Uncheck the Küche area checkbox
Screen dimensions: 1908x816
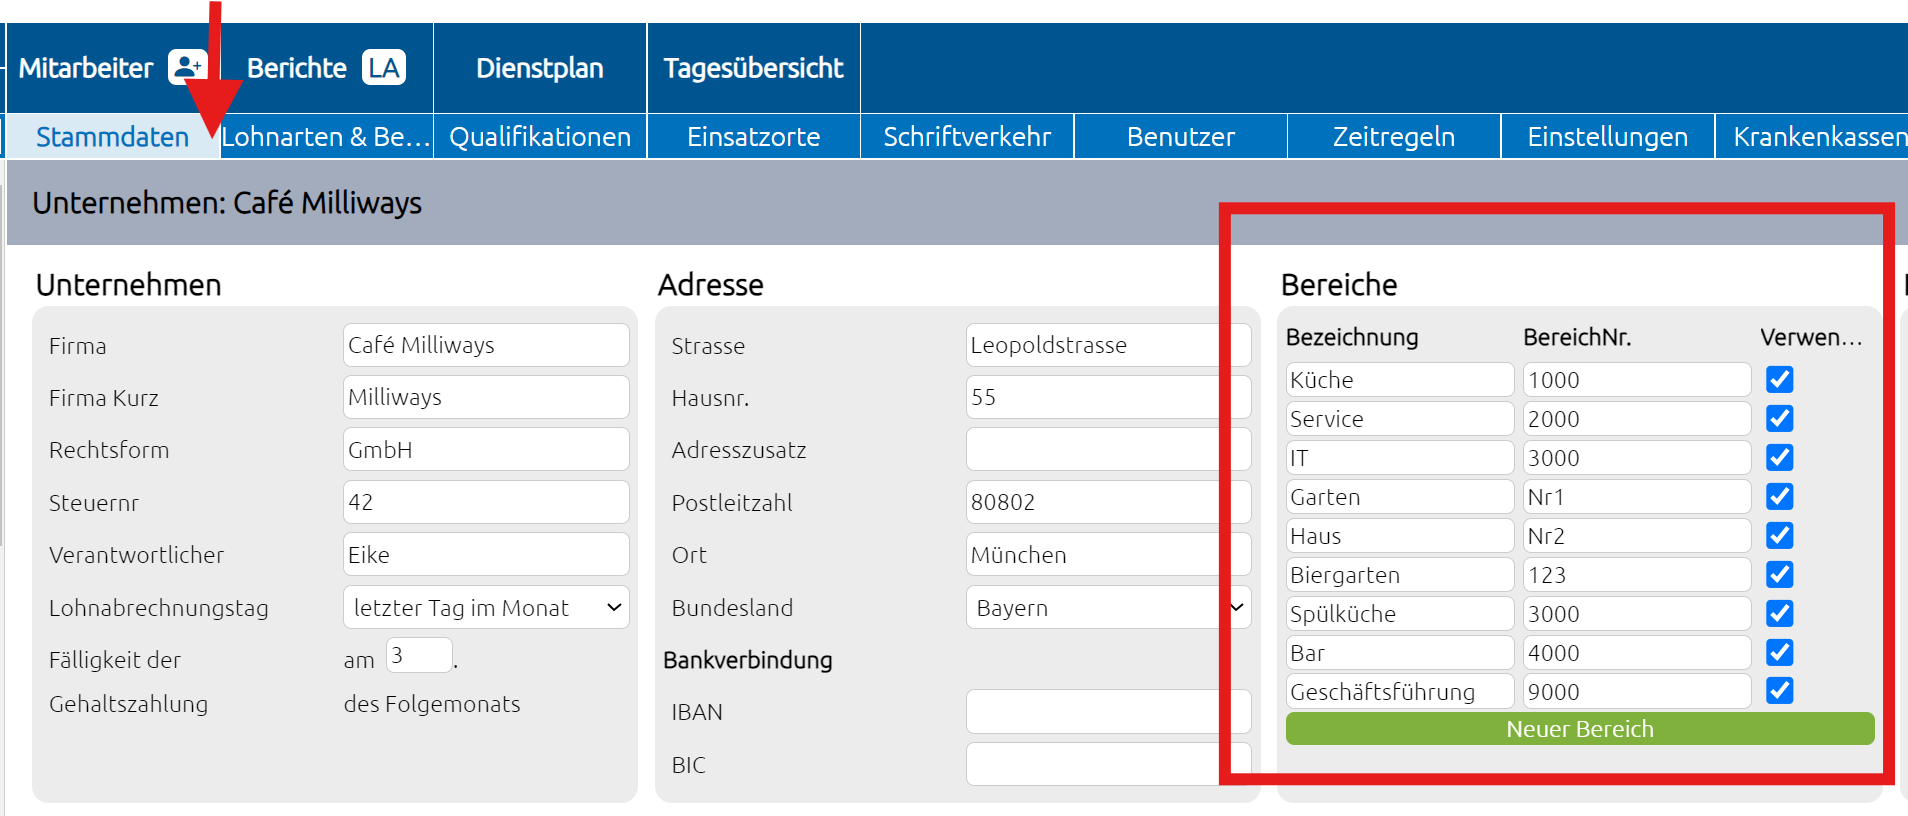(x=1779, y=379)
